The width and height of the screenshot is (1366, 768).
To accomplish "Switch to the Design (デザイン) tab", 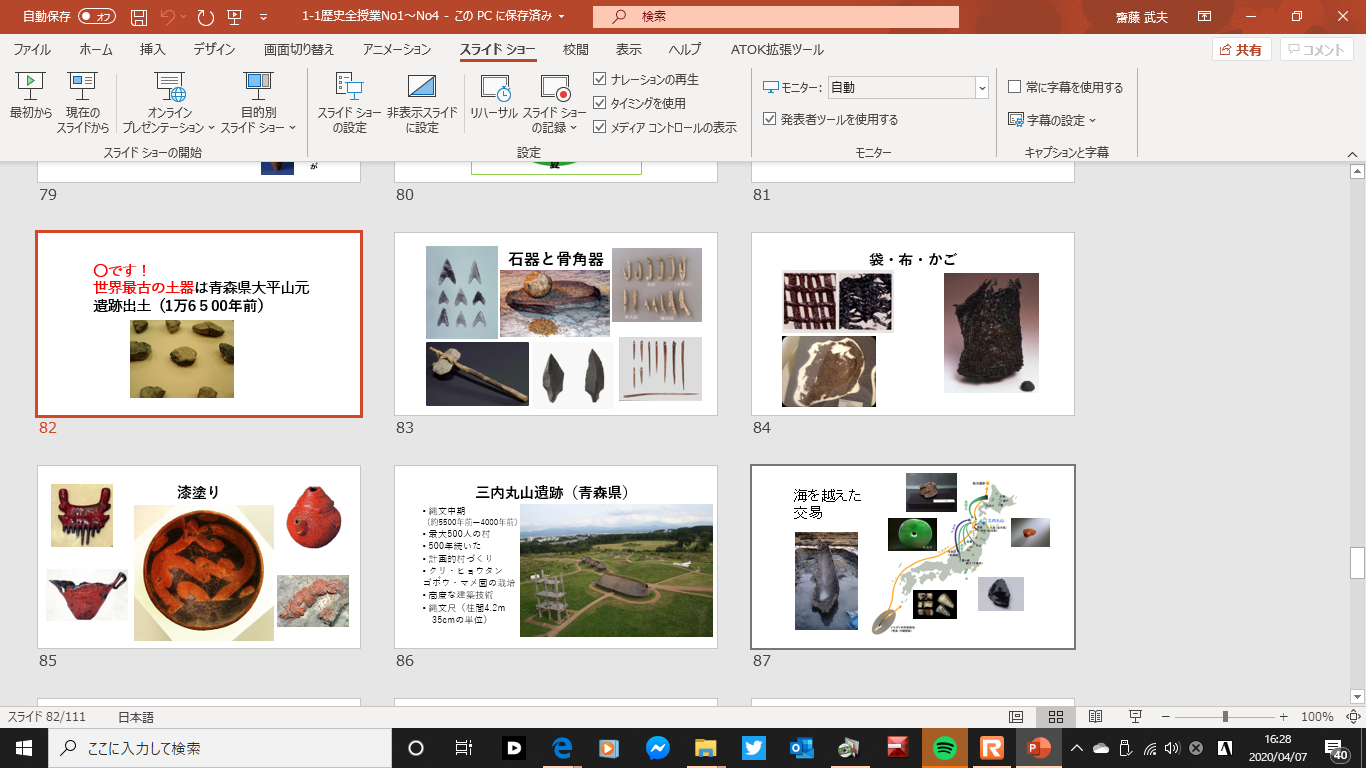I will pyautogui.click(x=214, y=50).
